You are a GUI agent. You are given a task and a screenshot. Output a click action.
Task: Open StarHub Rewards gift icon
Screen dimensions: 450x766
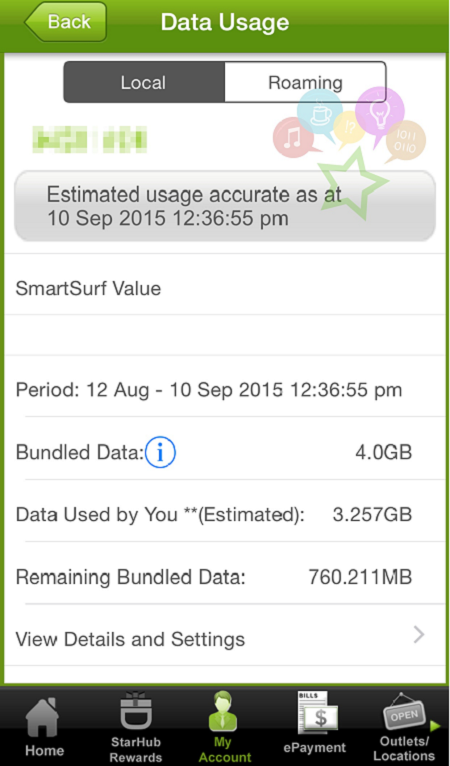136,710
